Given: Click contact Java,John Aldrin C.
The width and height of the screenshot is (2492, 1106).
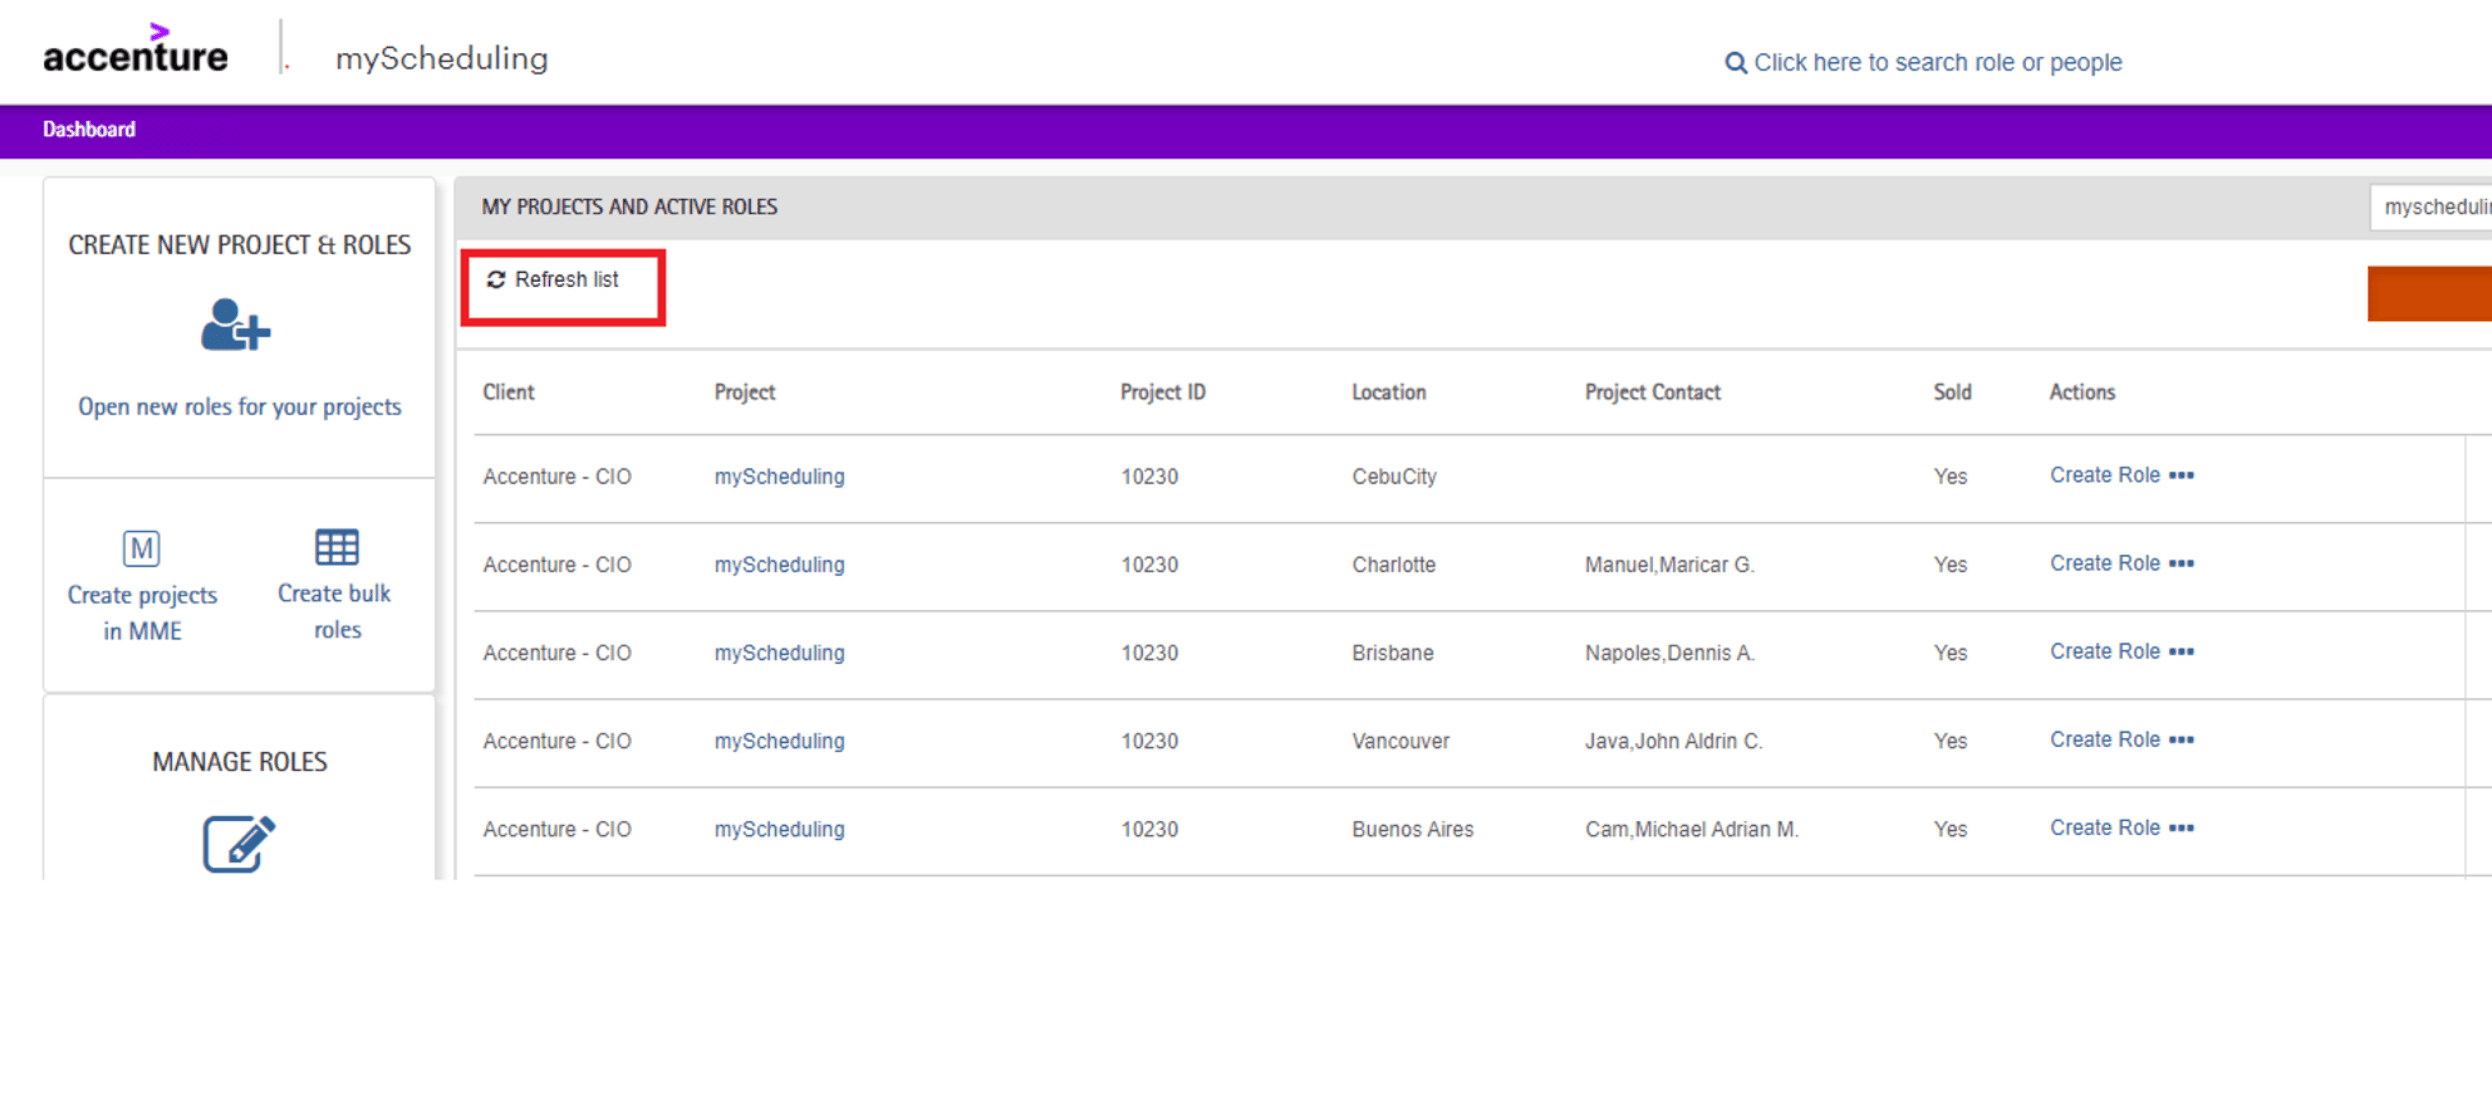Looking at the screenshot, I should [1673, 740].
